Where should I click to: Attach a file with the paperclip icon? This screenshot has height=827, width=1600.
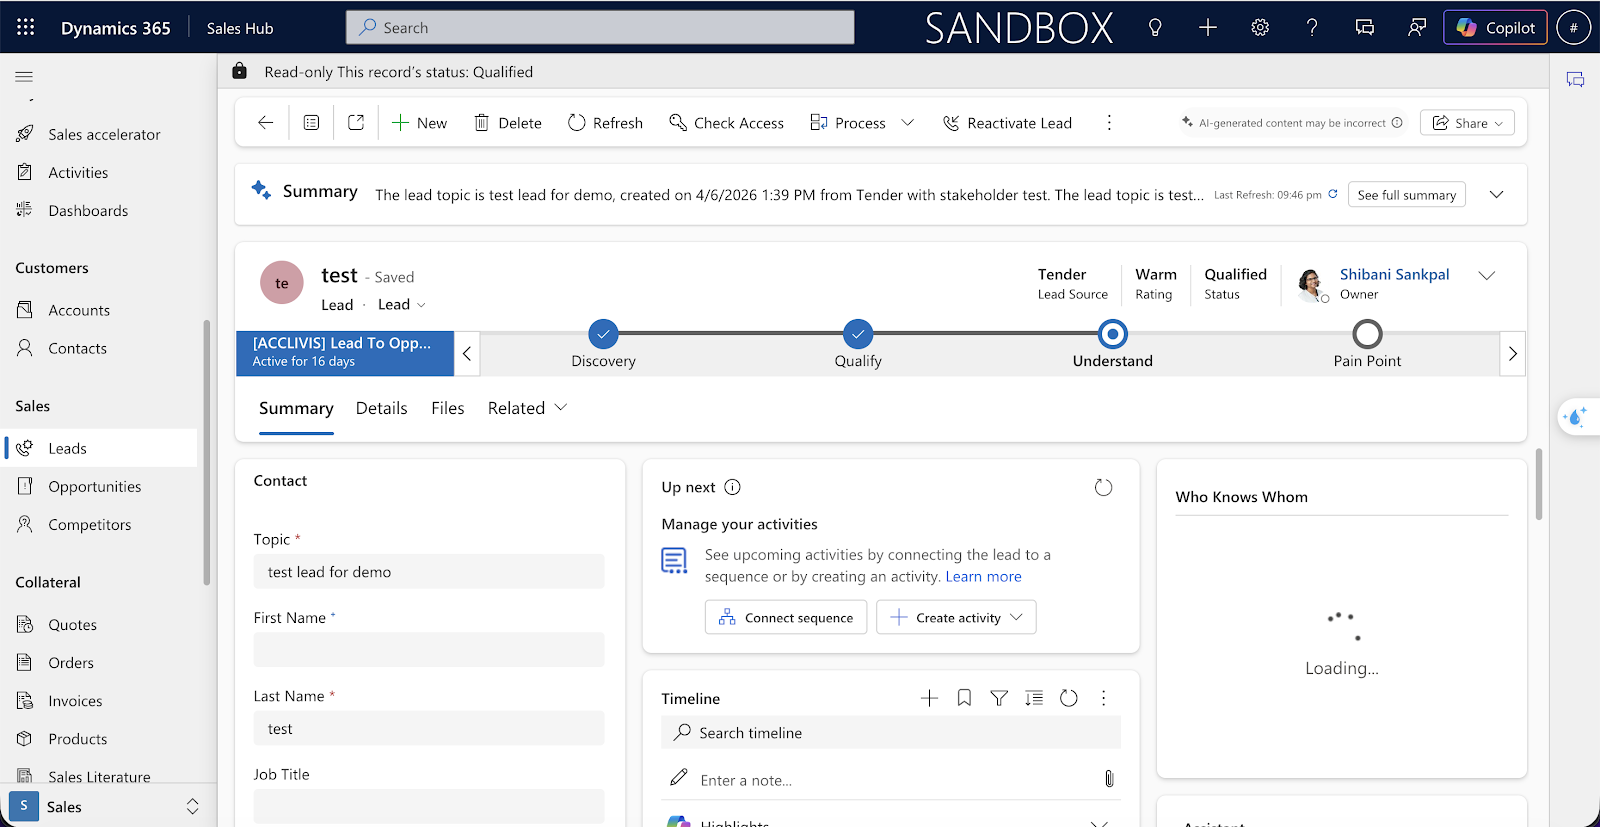pos(1109,779)
